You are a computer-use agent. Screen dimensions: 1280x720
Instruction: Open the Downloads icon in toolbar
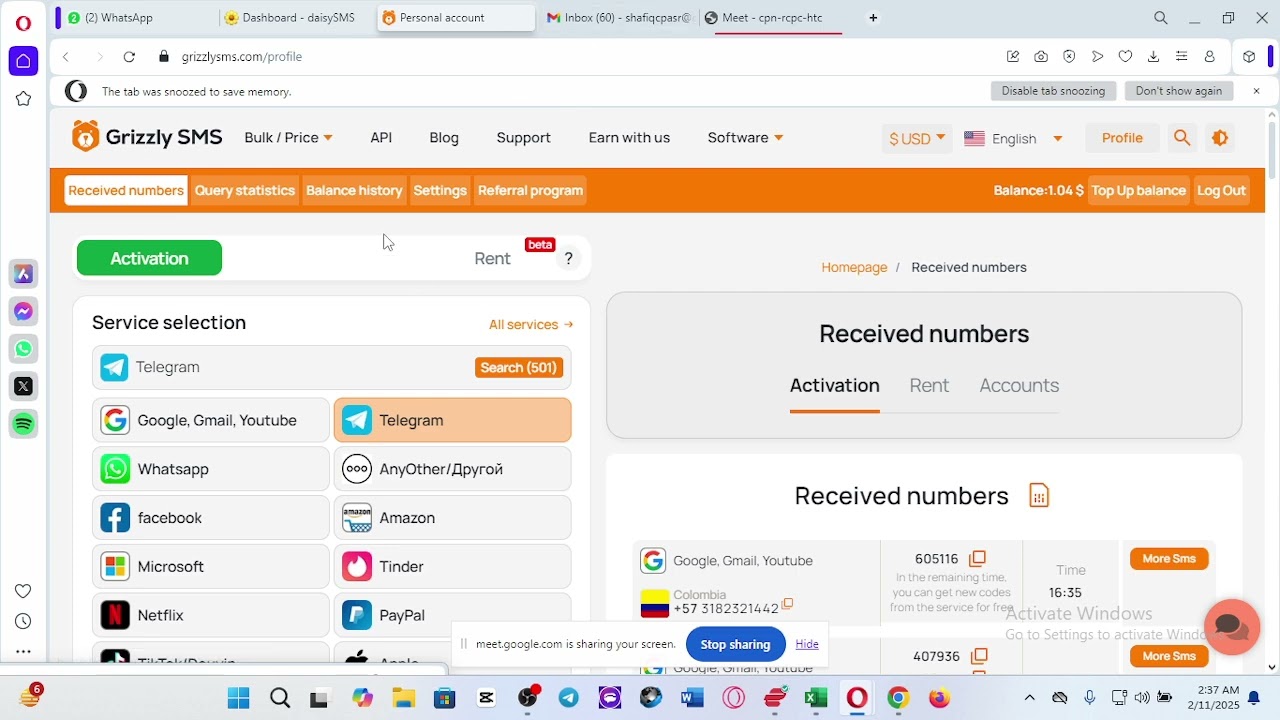[x=1153, y=57]
